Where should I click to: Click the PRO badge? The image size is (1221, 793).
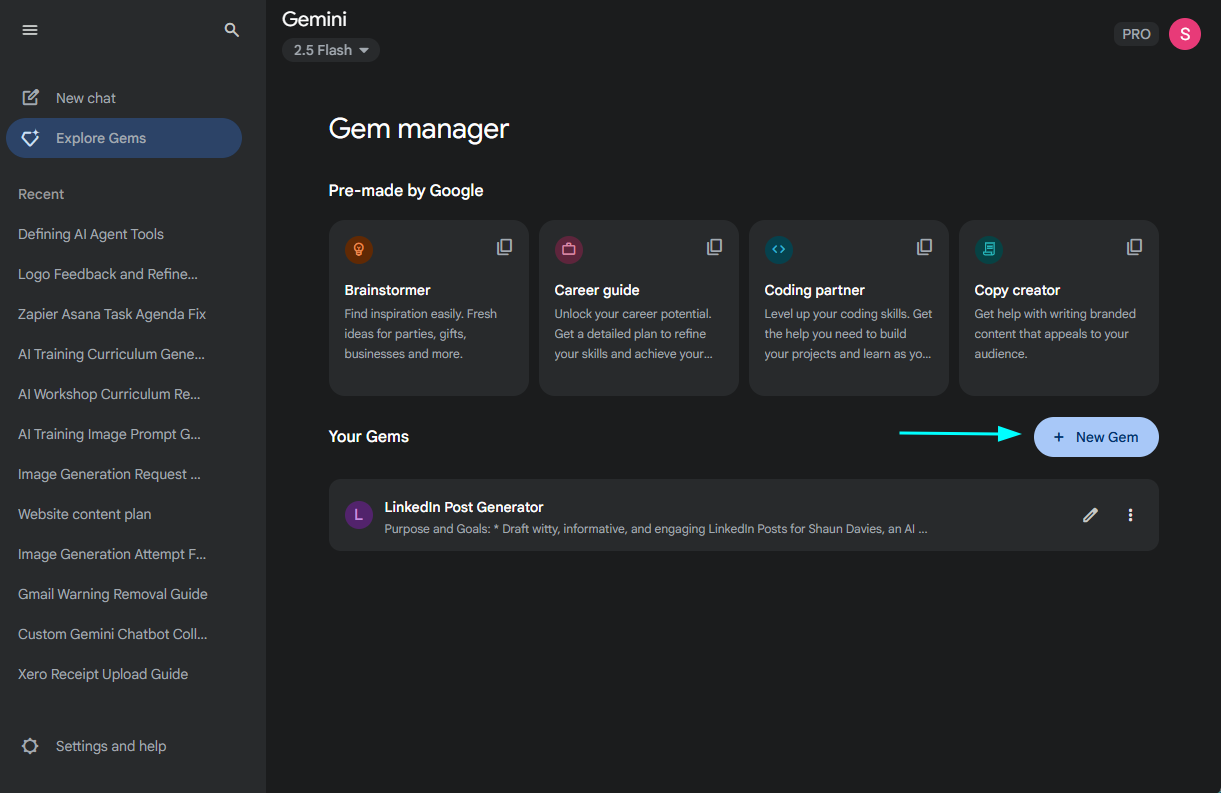pyautogui.click(x=1136, y=34)
